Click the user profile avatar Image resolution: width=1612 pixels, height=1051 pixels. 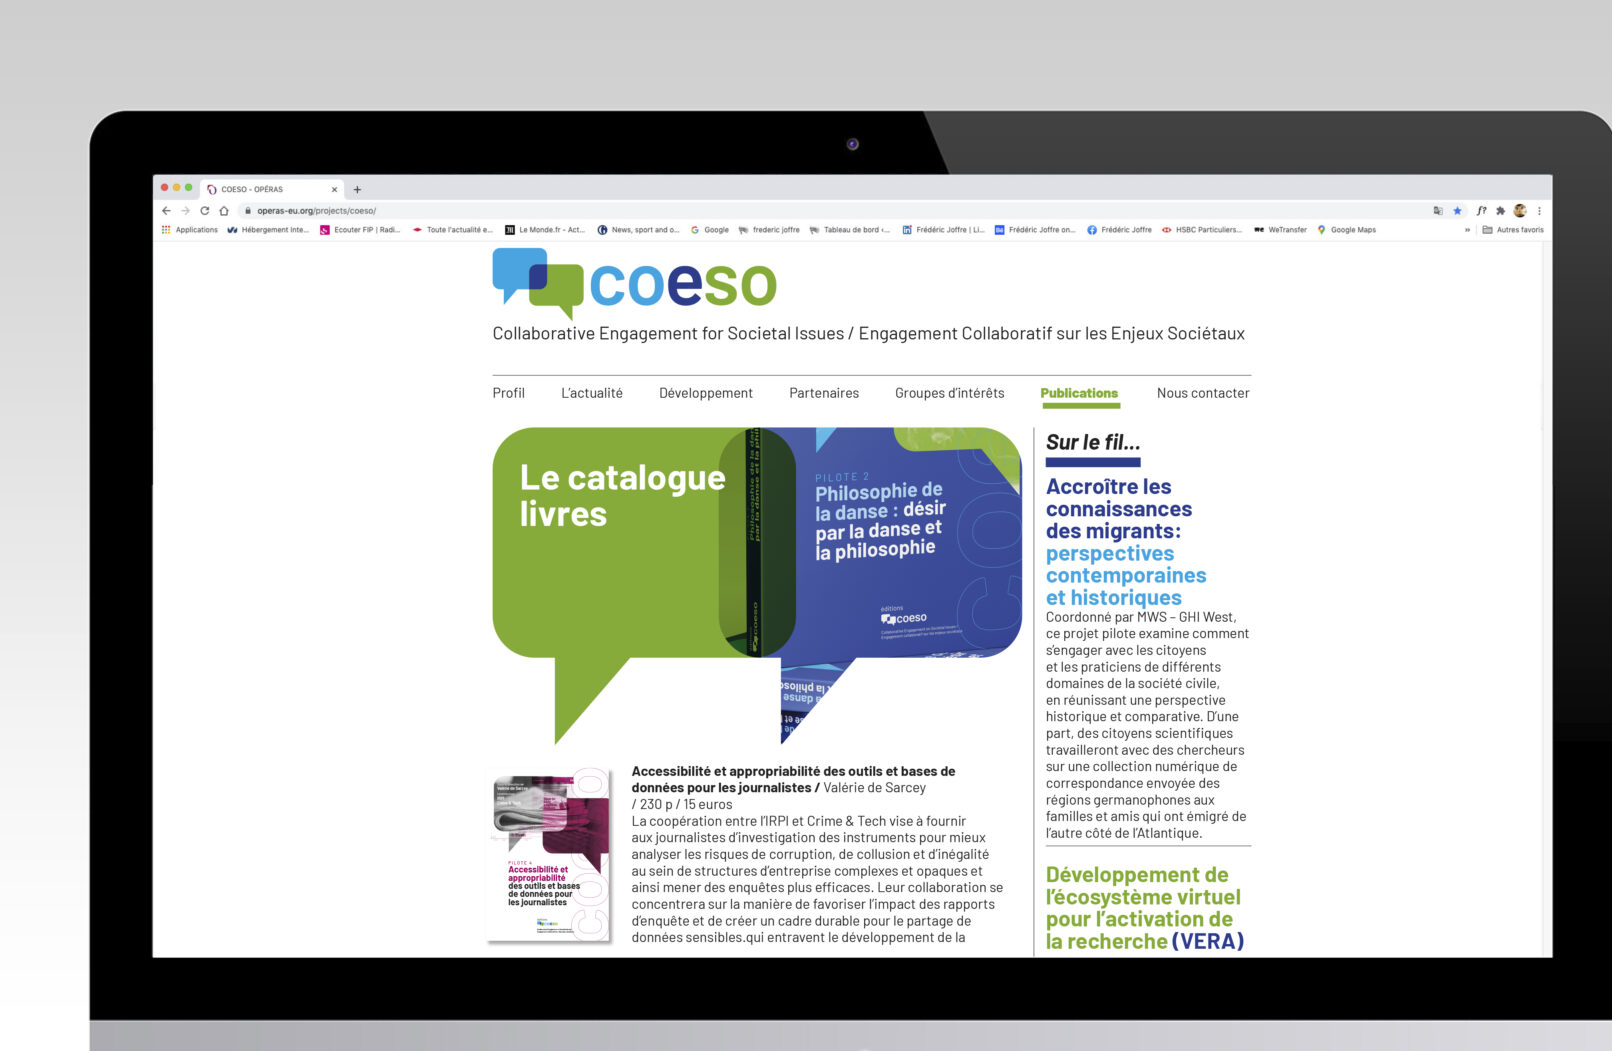(x=1520, y=211)
